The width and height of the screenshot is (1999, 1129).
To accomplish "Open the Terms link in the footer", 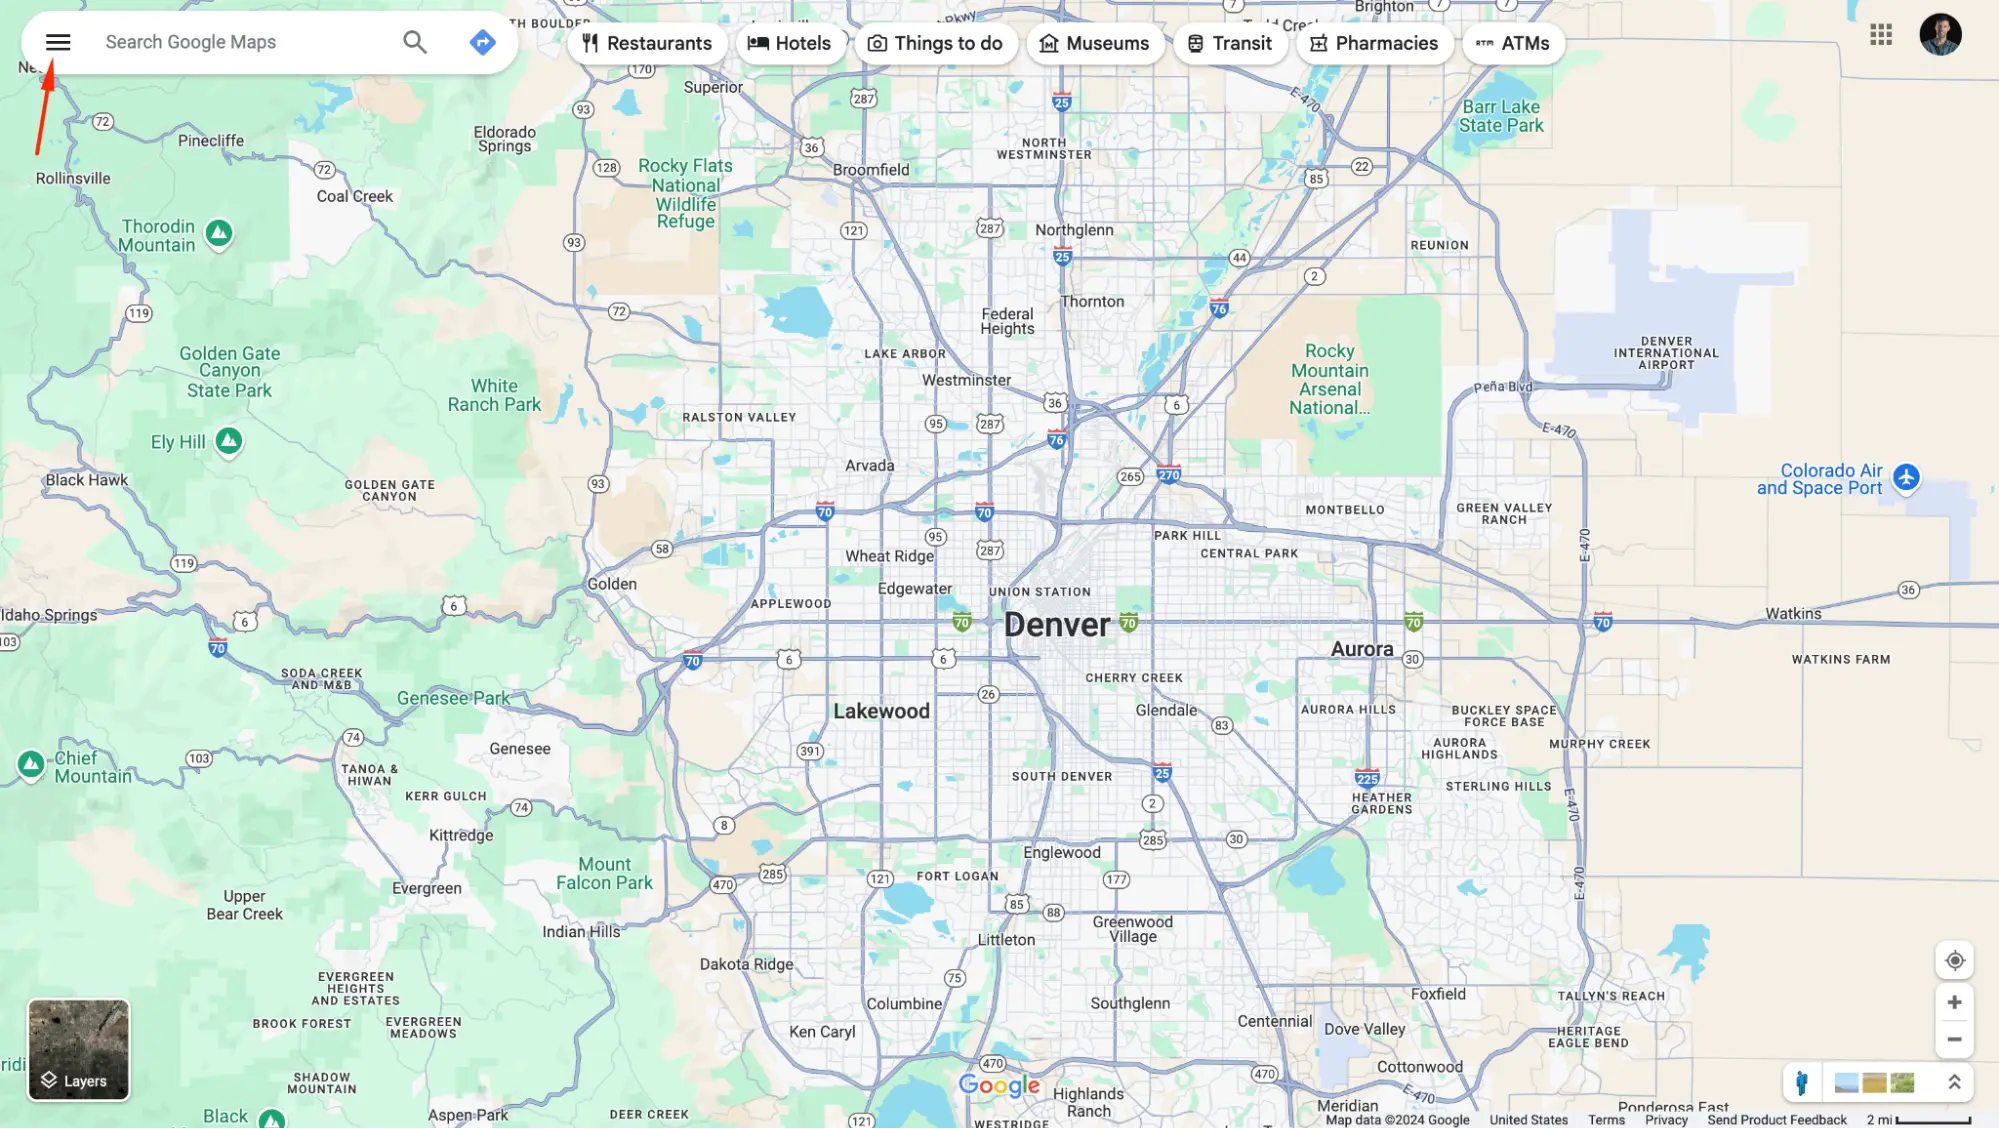I will [1606, 1120].
